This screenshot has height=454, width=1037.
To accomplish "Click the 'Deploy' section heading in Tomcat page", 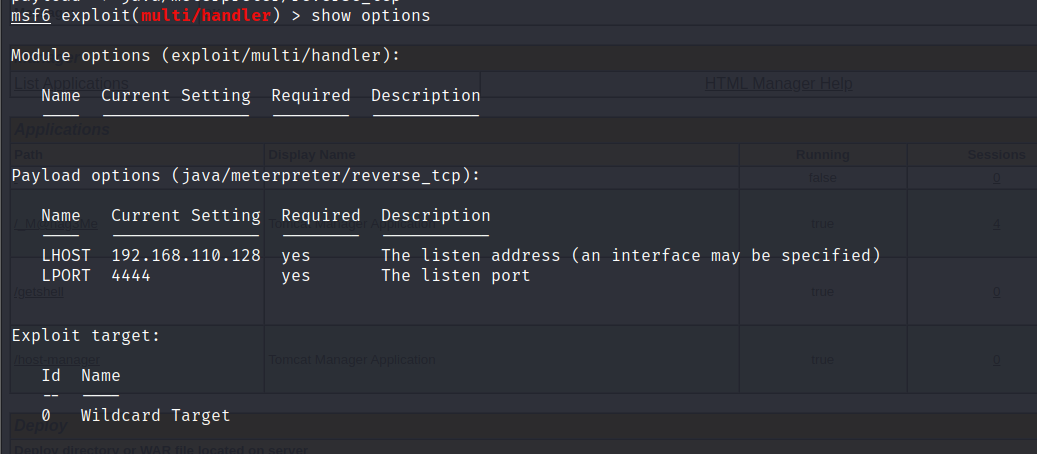I will point(41,426).
